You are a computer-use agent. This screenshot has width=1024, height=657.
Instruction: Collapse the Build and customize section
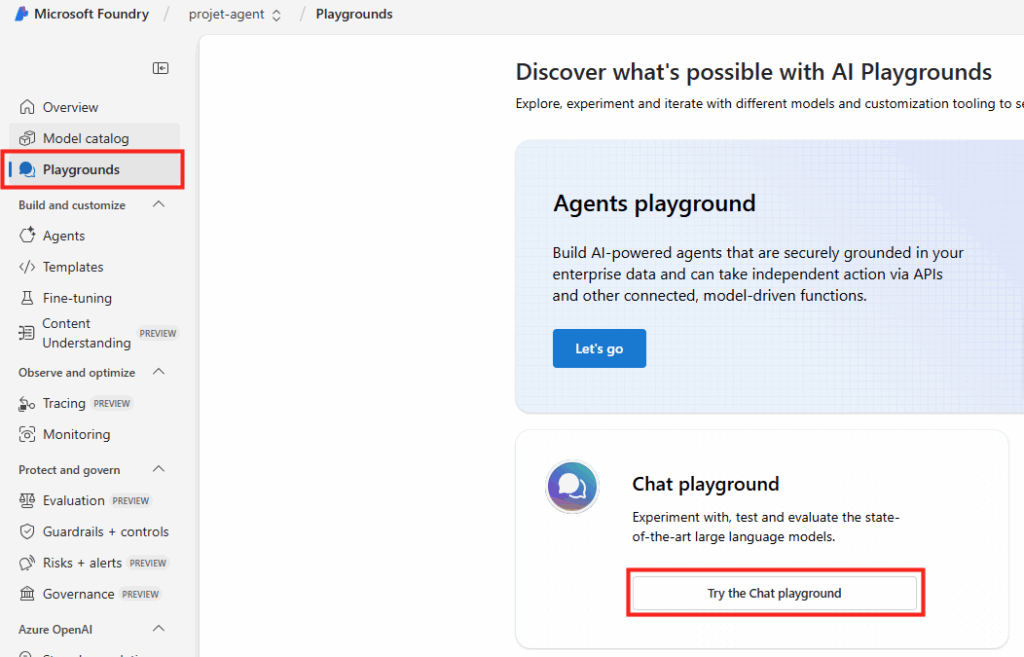158,205
